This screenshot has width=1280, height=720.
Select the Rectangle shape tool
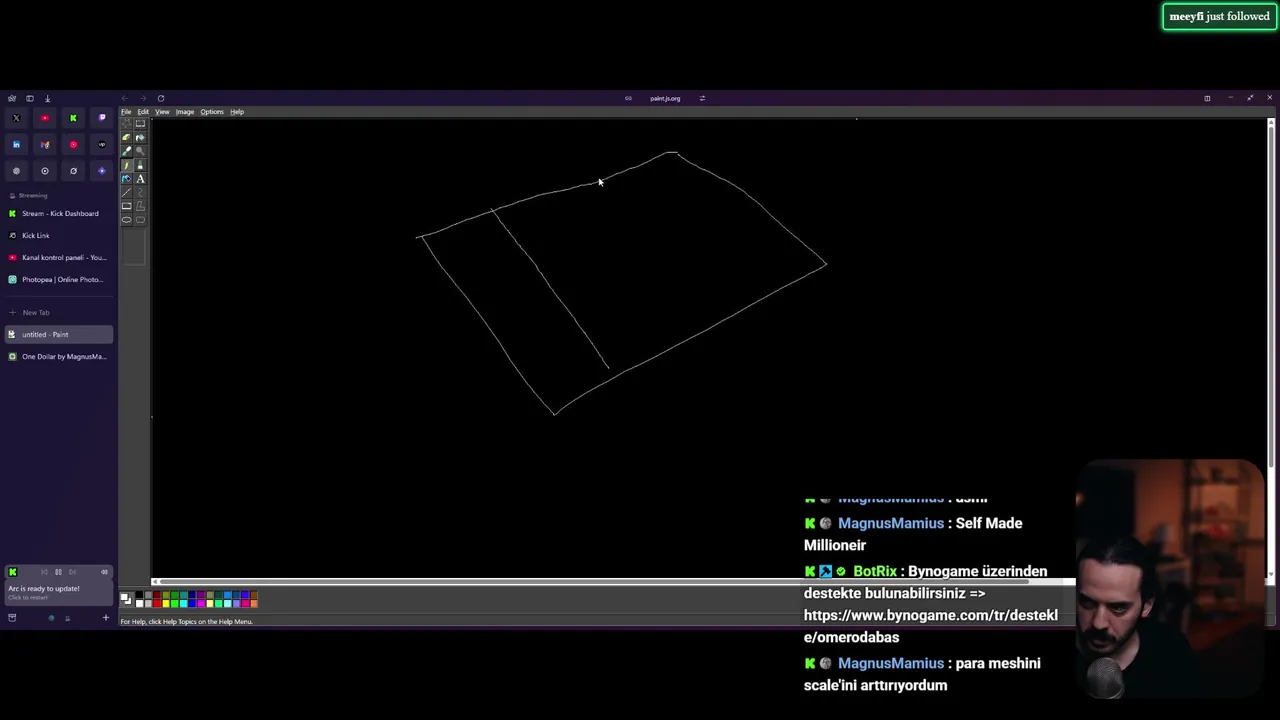point(126,206)
